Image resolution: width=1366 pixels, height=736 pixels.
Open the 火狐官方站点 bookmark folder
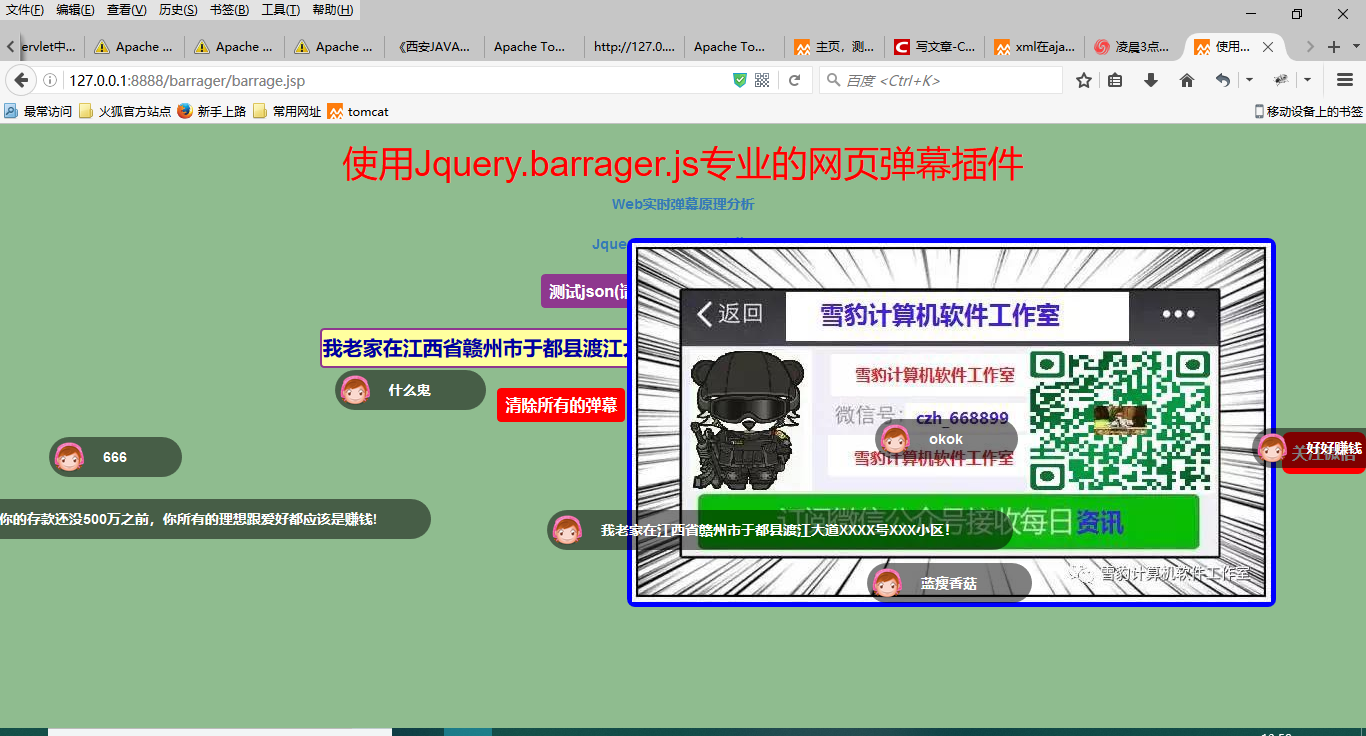(x=125, y=111)
